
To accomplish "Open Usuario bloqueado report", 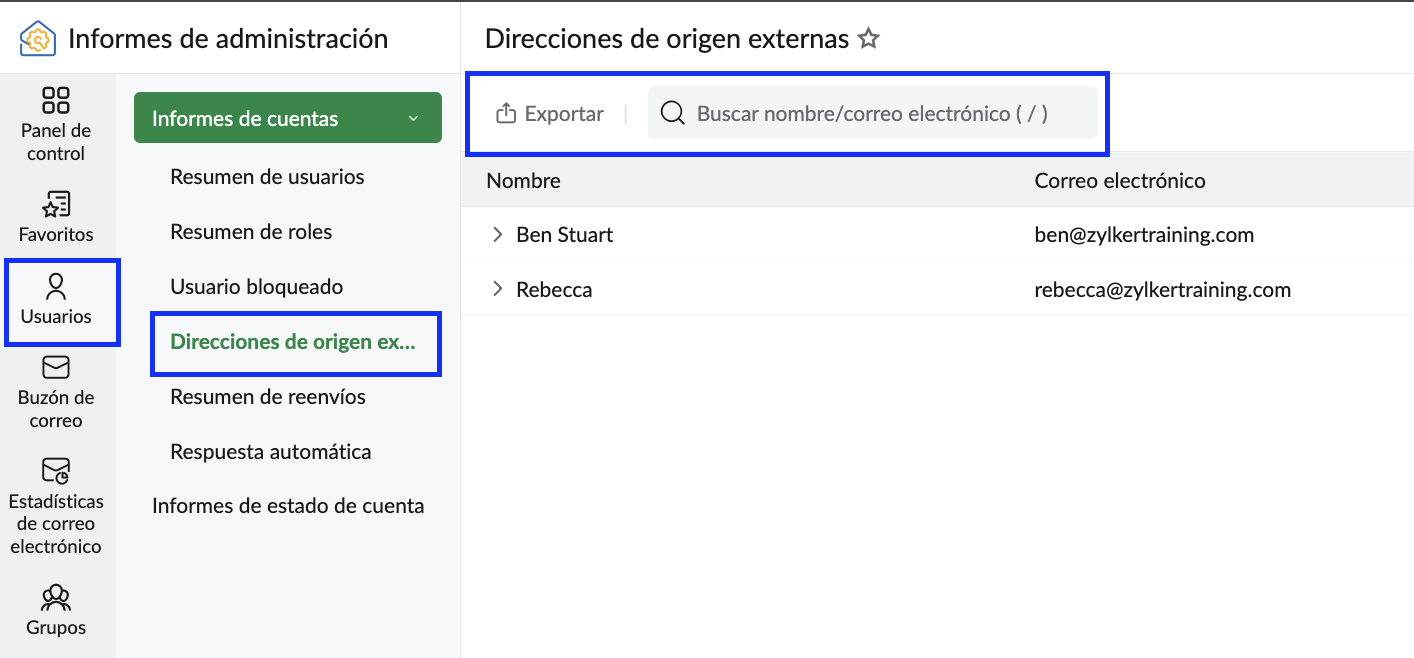I will point(257,287).
